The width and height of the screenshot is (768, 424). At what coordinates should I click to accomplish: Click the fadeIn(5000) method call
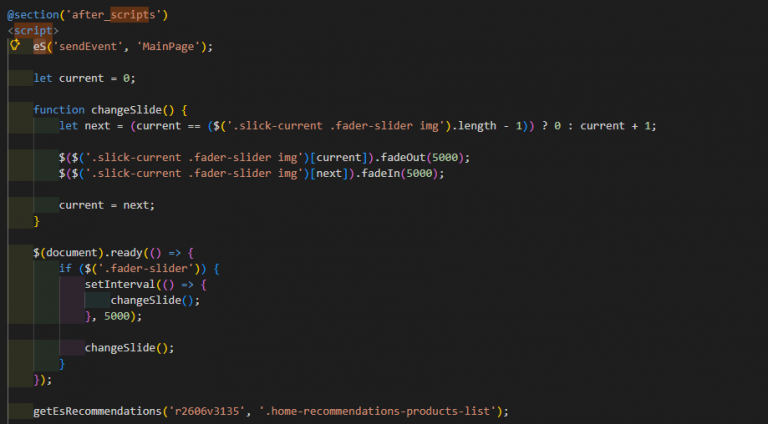coord(399,173)
